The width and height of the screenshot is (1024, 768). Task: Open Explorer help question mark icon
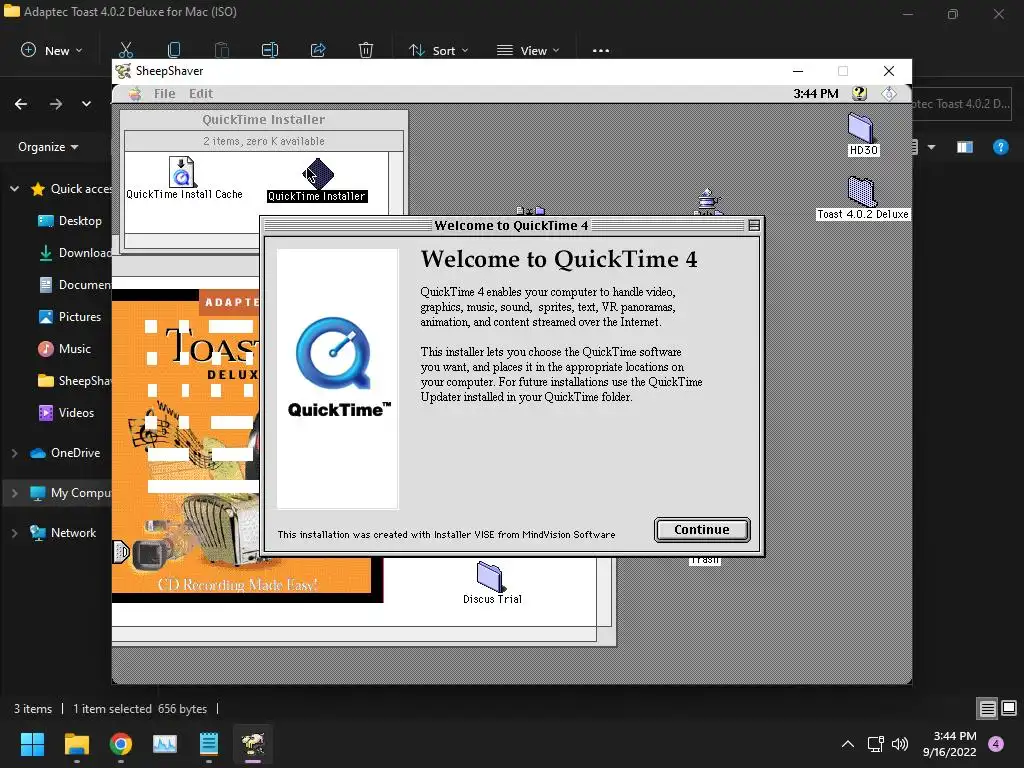click(1000, 148)
